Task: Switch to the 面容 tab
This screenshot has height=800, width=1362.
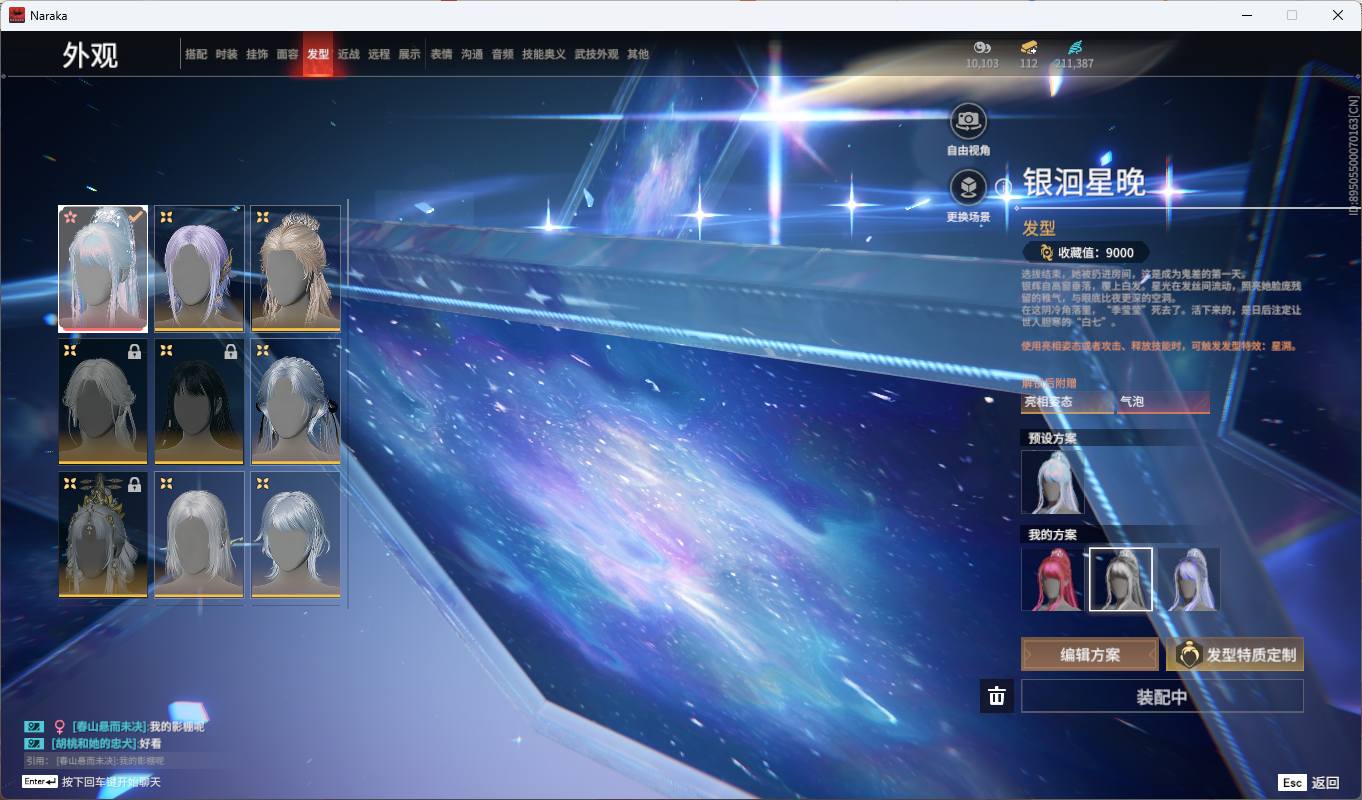Action: [x=287, y=54]
